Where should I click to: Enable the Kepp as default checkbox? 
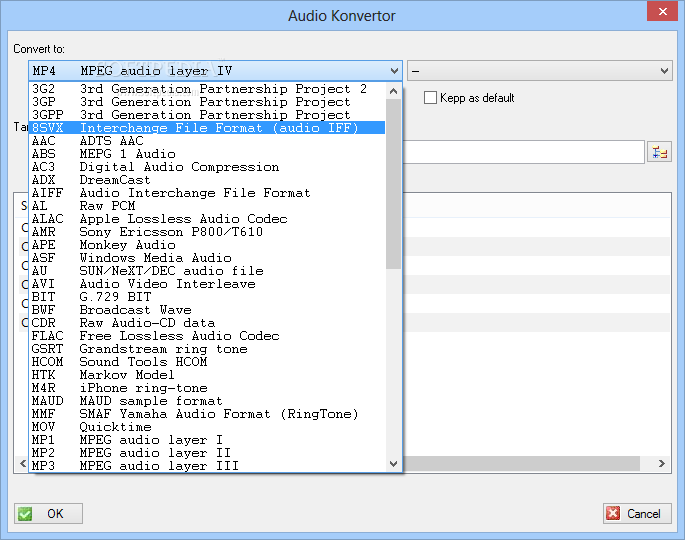tap(430, 97)
